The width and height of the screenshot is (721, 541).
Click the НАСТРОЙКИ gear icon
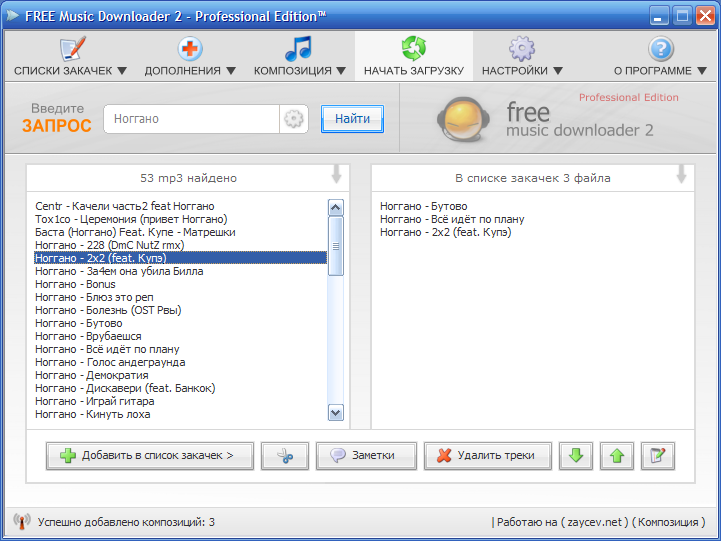tap(522, 49)
